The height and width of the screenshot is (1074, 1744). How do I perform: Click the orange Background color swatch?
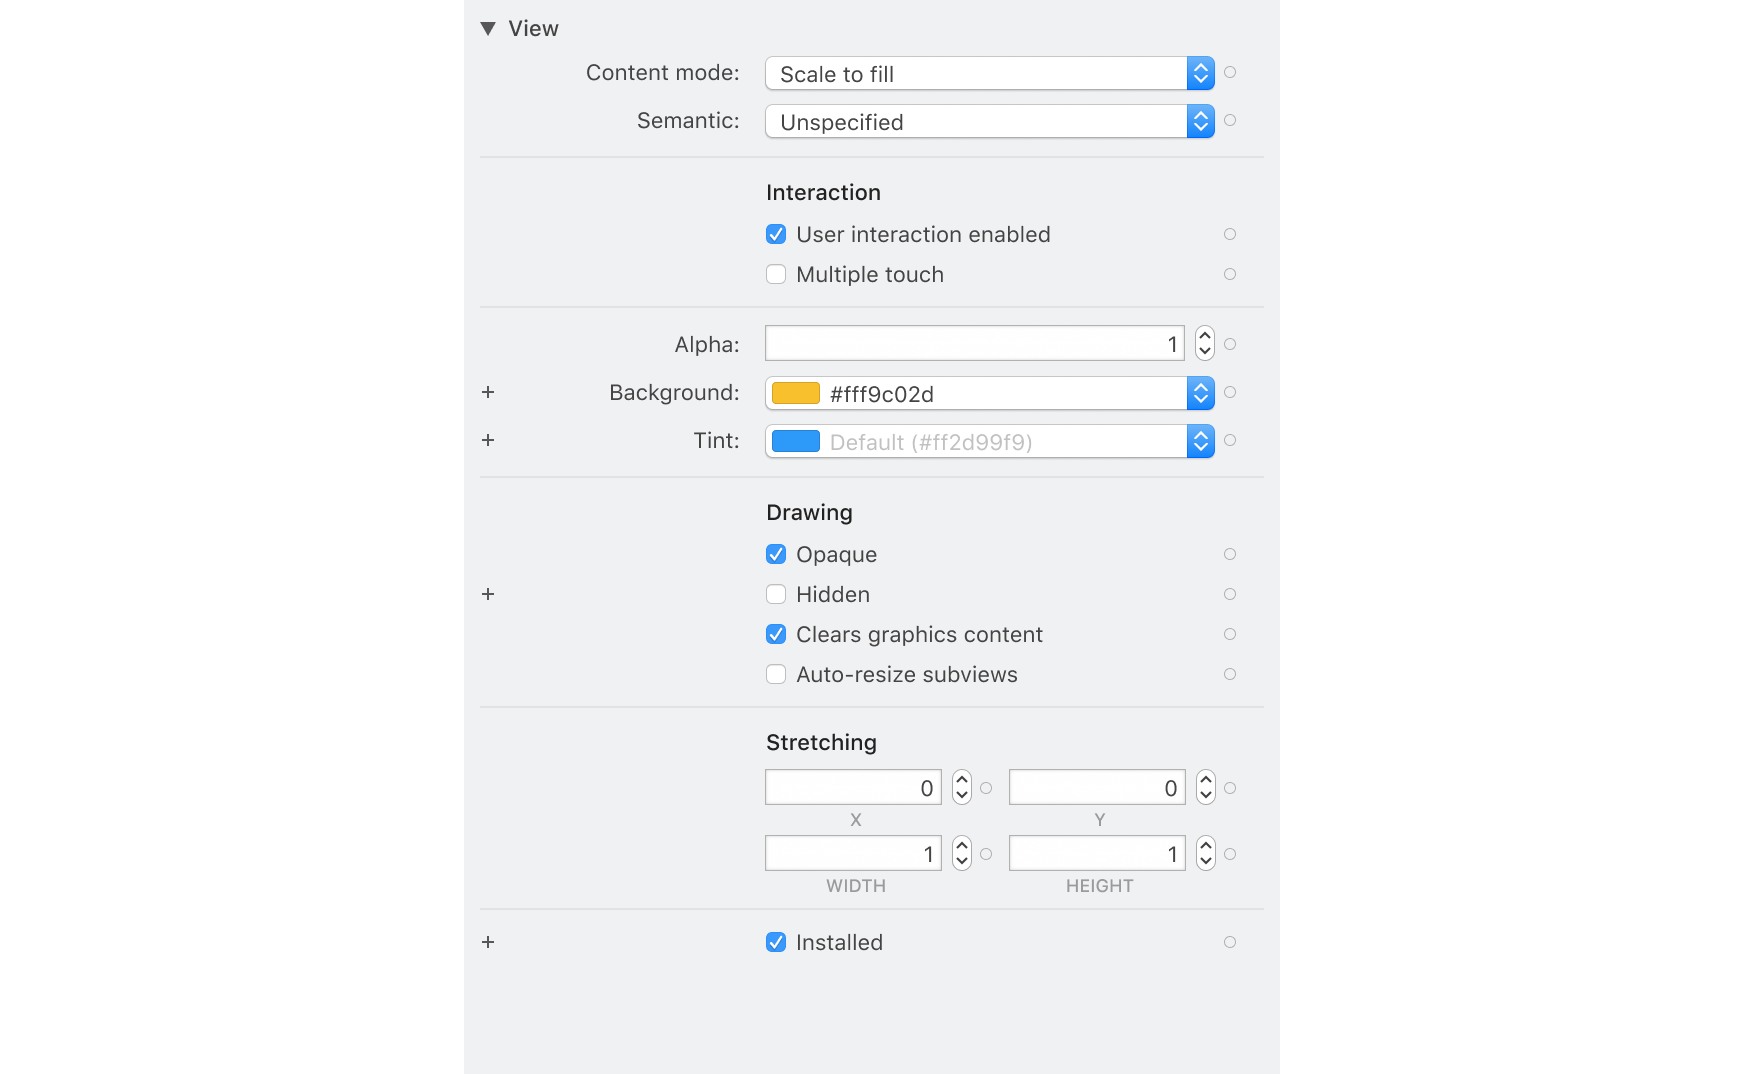(x=795, y=393)
